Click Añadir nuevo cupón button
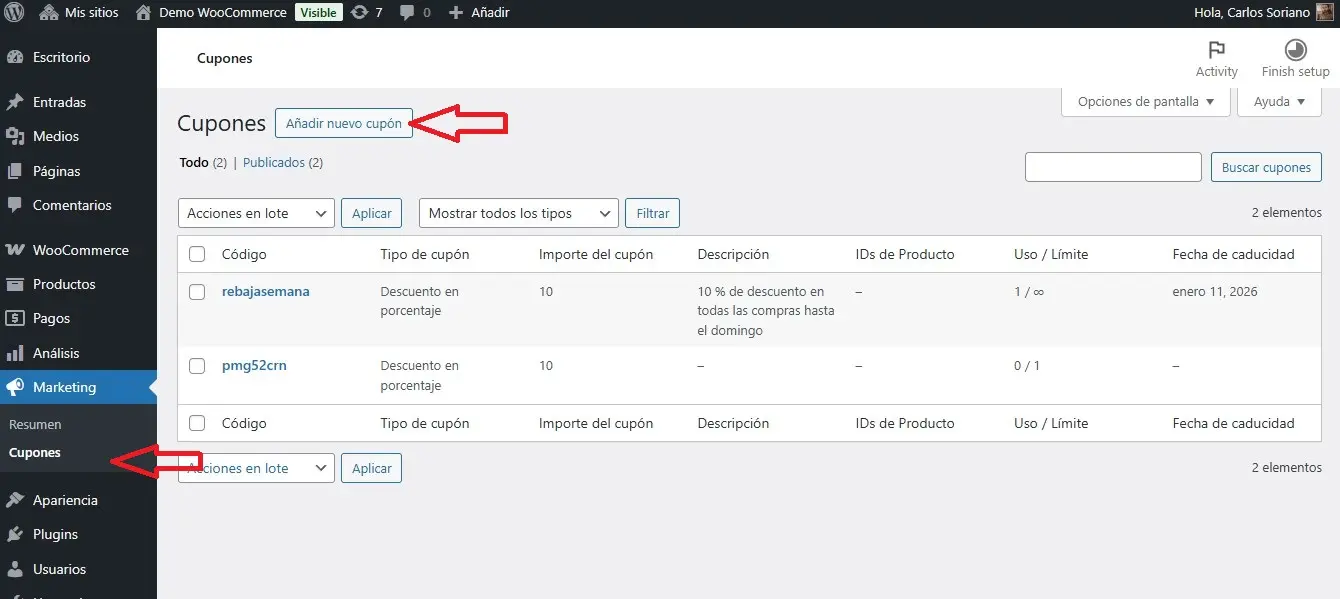 (343, 123)
